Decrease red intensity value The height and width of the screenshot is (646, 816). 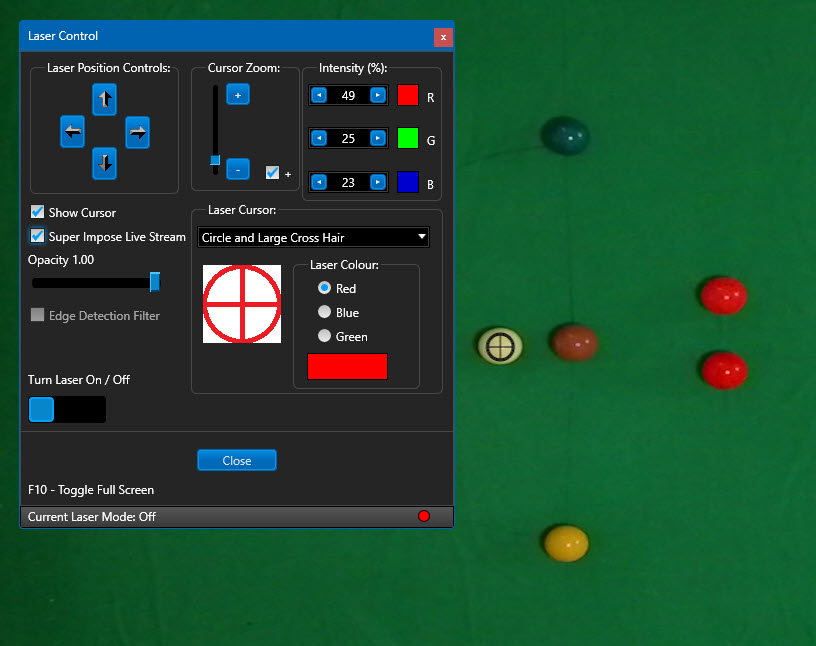319,95
